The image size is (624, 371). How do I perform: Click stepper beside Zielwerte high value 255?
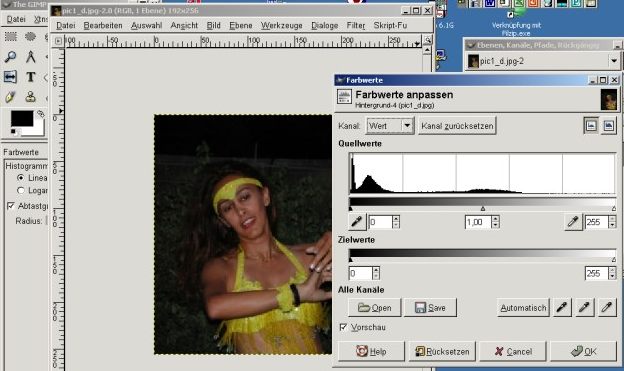612,273
